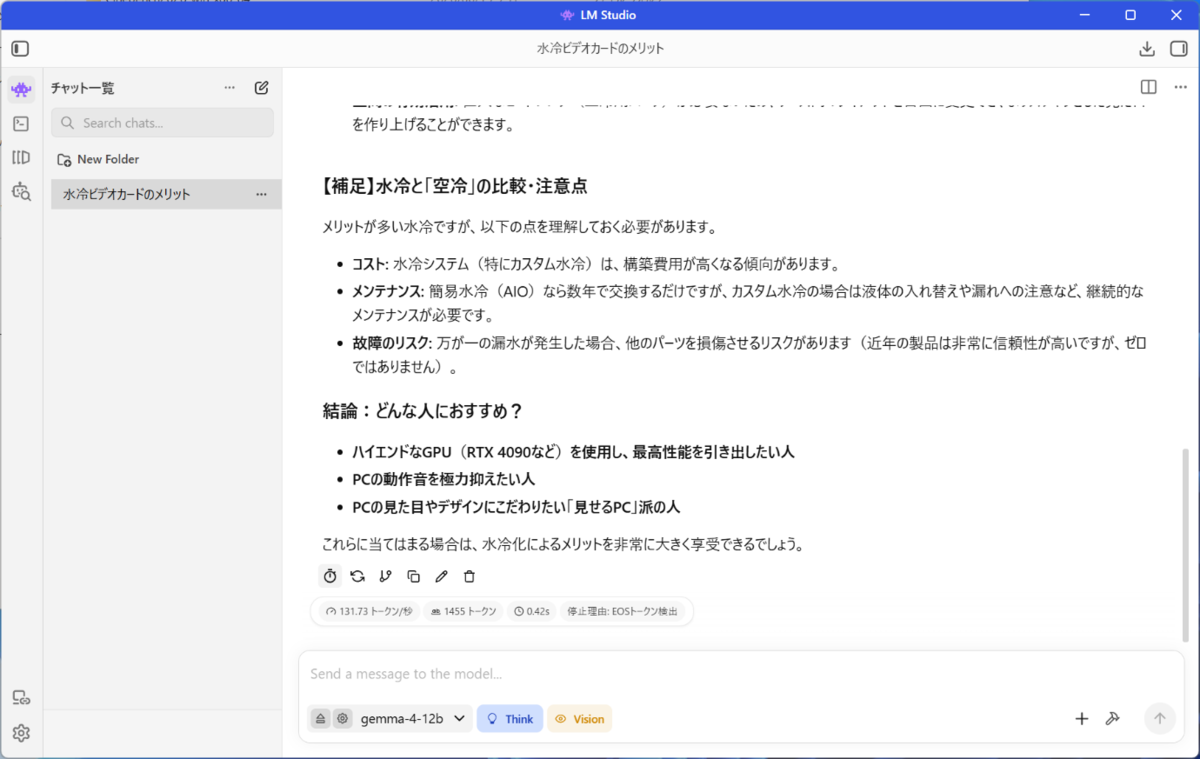The height and width of the screenshot is (759, 1200).
Task: Toggle the Think mode button
Action: pyautogui.click(x=510, y=718)
